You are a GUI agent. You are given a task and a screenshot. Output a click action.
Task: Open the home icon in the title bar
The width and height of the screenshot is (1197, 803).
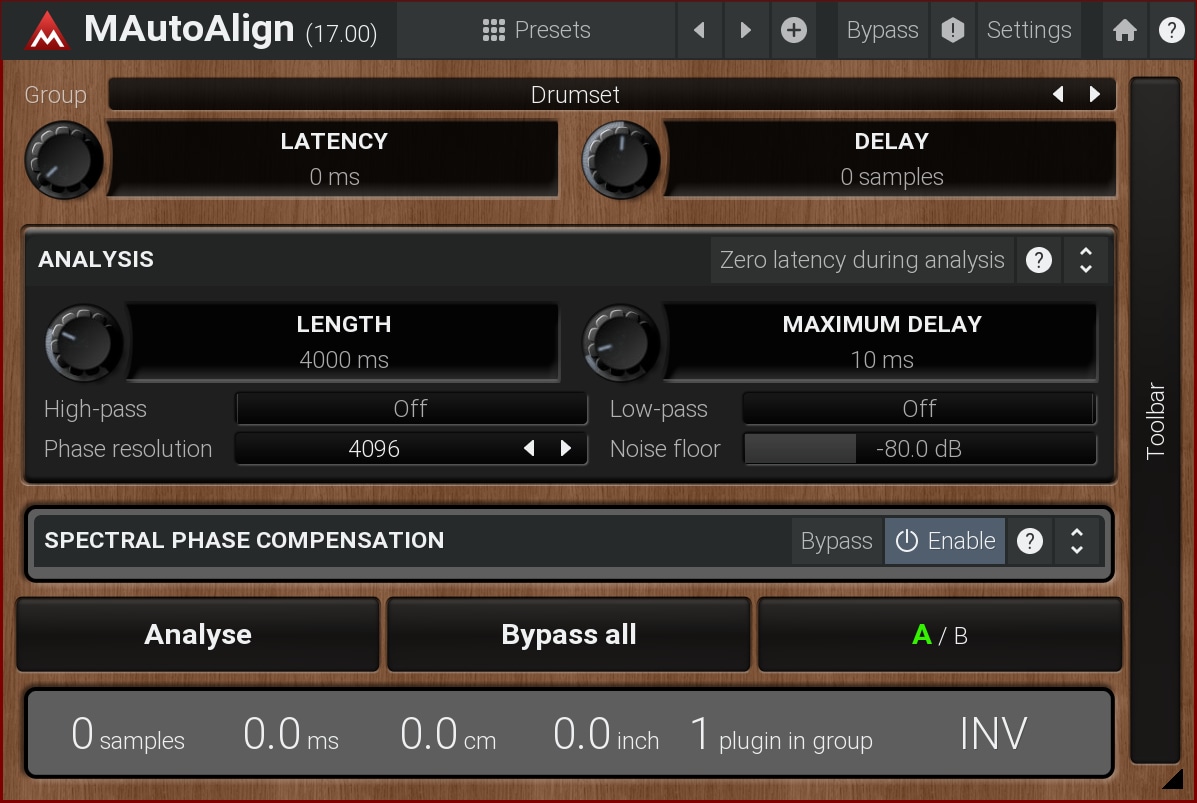click(1124, 30)
